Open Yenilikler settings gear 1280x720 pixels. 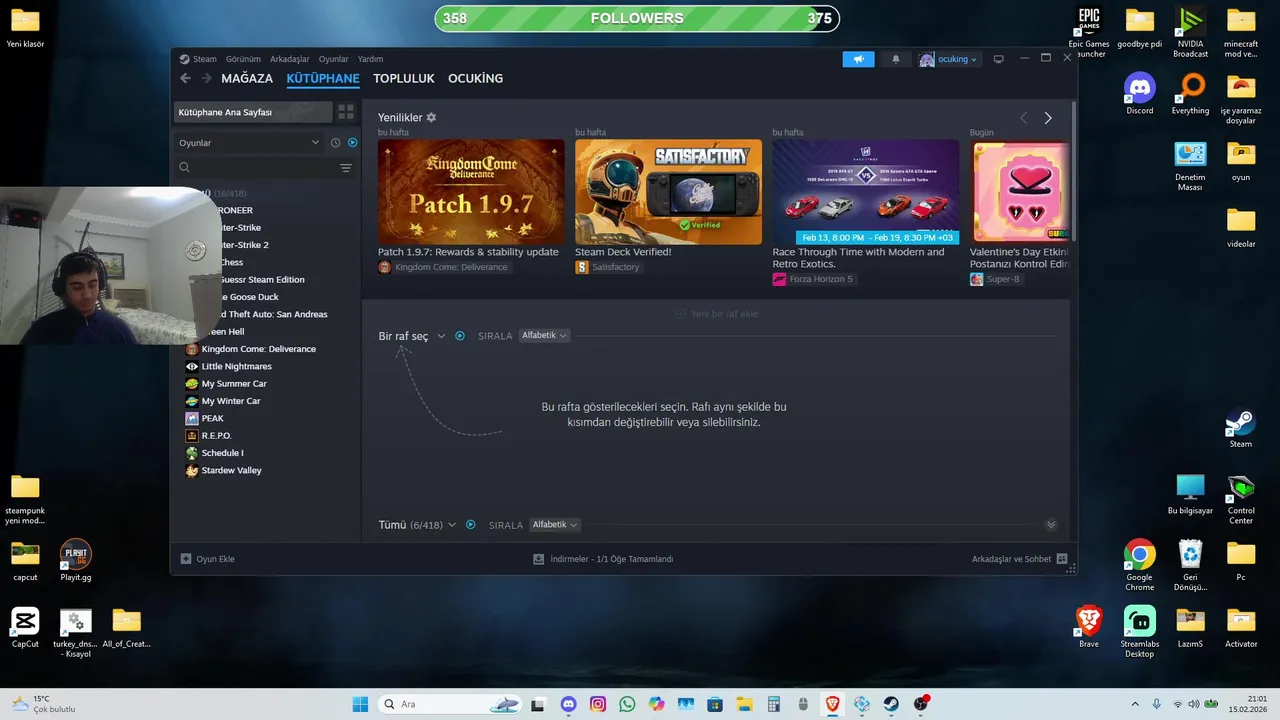tap(431, 117)
